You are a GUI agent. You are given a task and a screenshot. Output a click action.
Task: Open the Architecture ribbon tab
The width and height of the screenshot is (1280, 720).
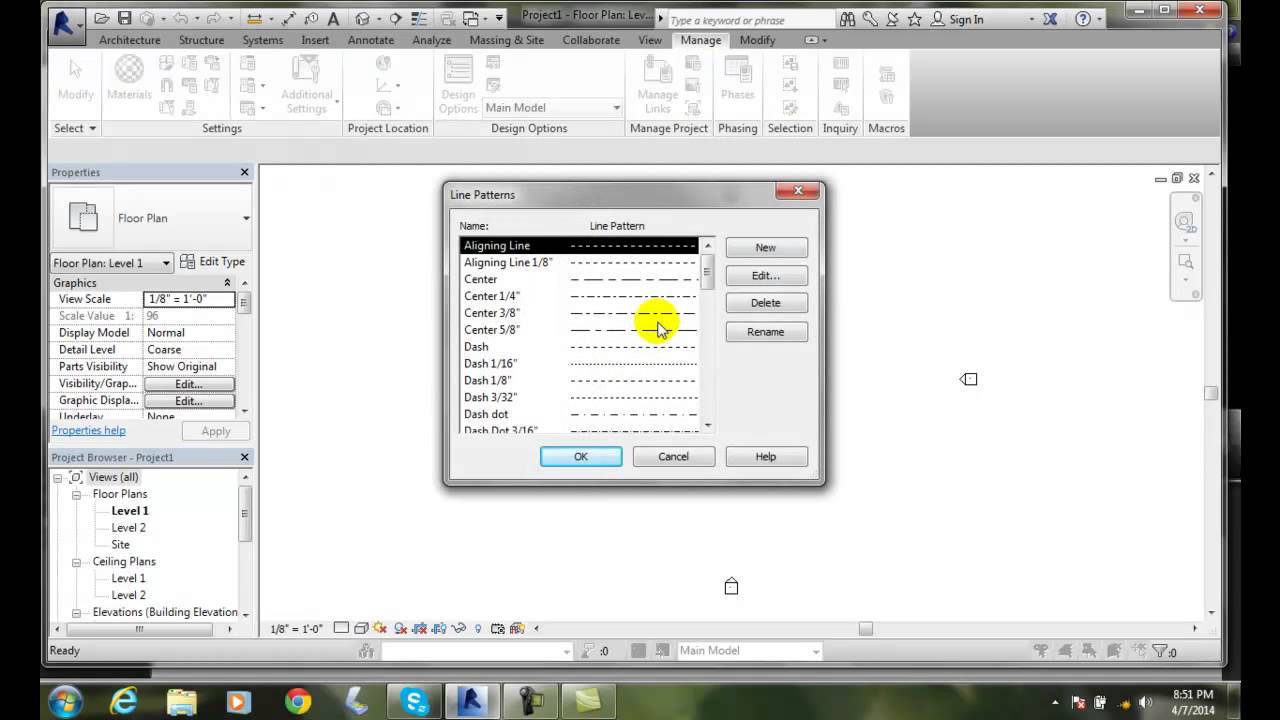point(130,40)
